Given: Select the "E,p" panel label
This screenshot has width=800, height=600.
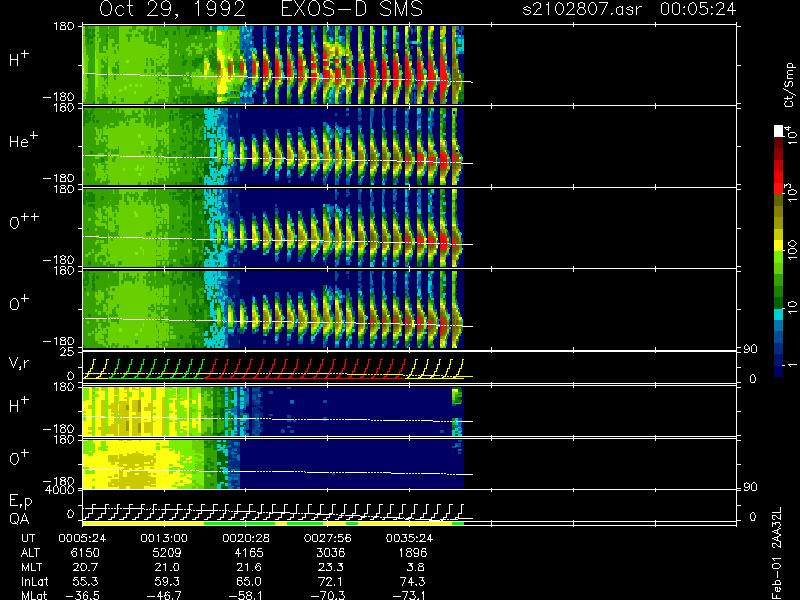Looking at the screenshot, I should (x=20, y=502).
